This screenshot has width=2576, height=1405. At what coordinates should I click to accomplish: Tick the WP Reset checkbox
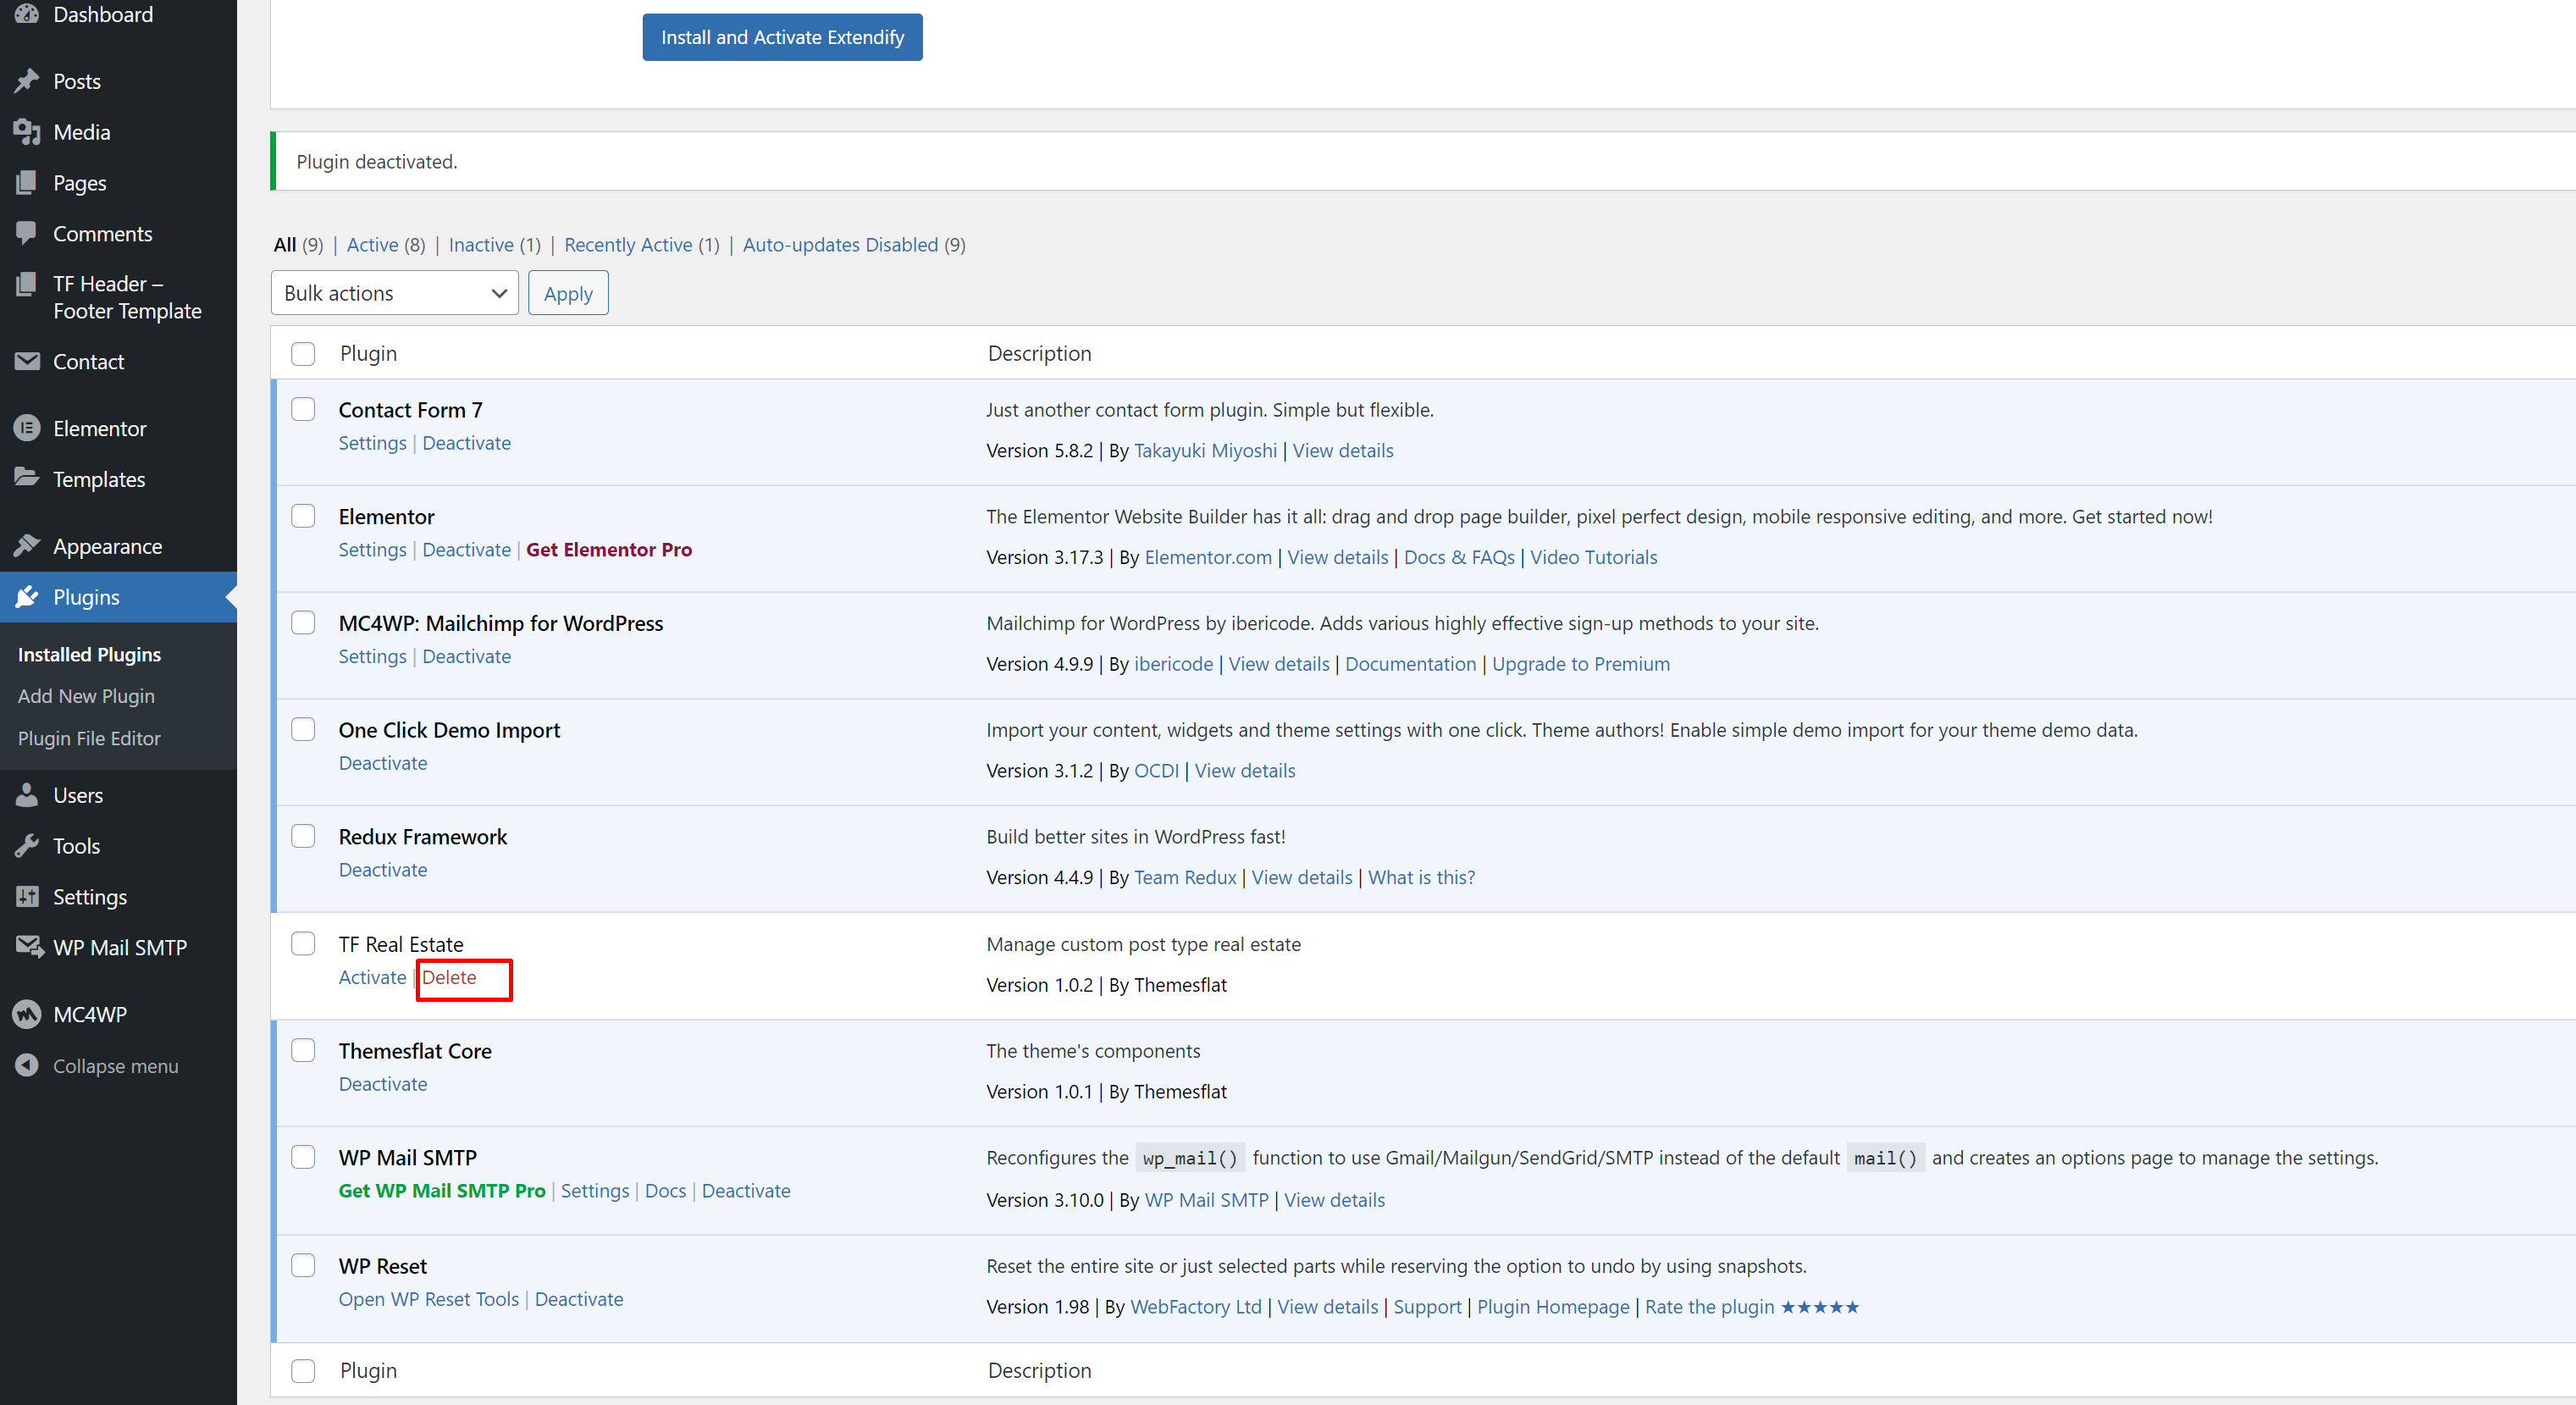tap(303, 1265)
